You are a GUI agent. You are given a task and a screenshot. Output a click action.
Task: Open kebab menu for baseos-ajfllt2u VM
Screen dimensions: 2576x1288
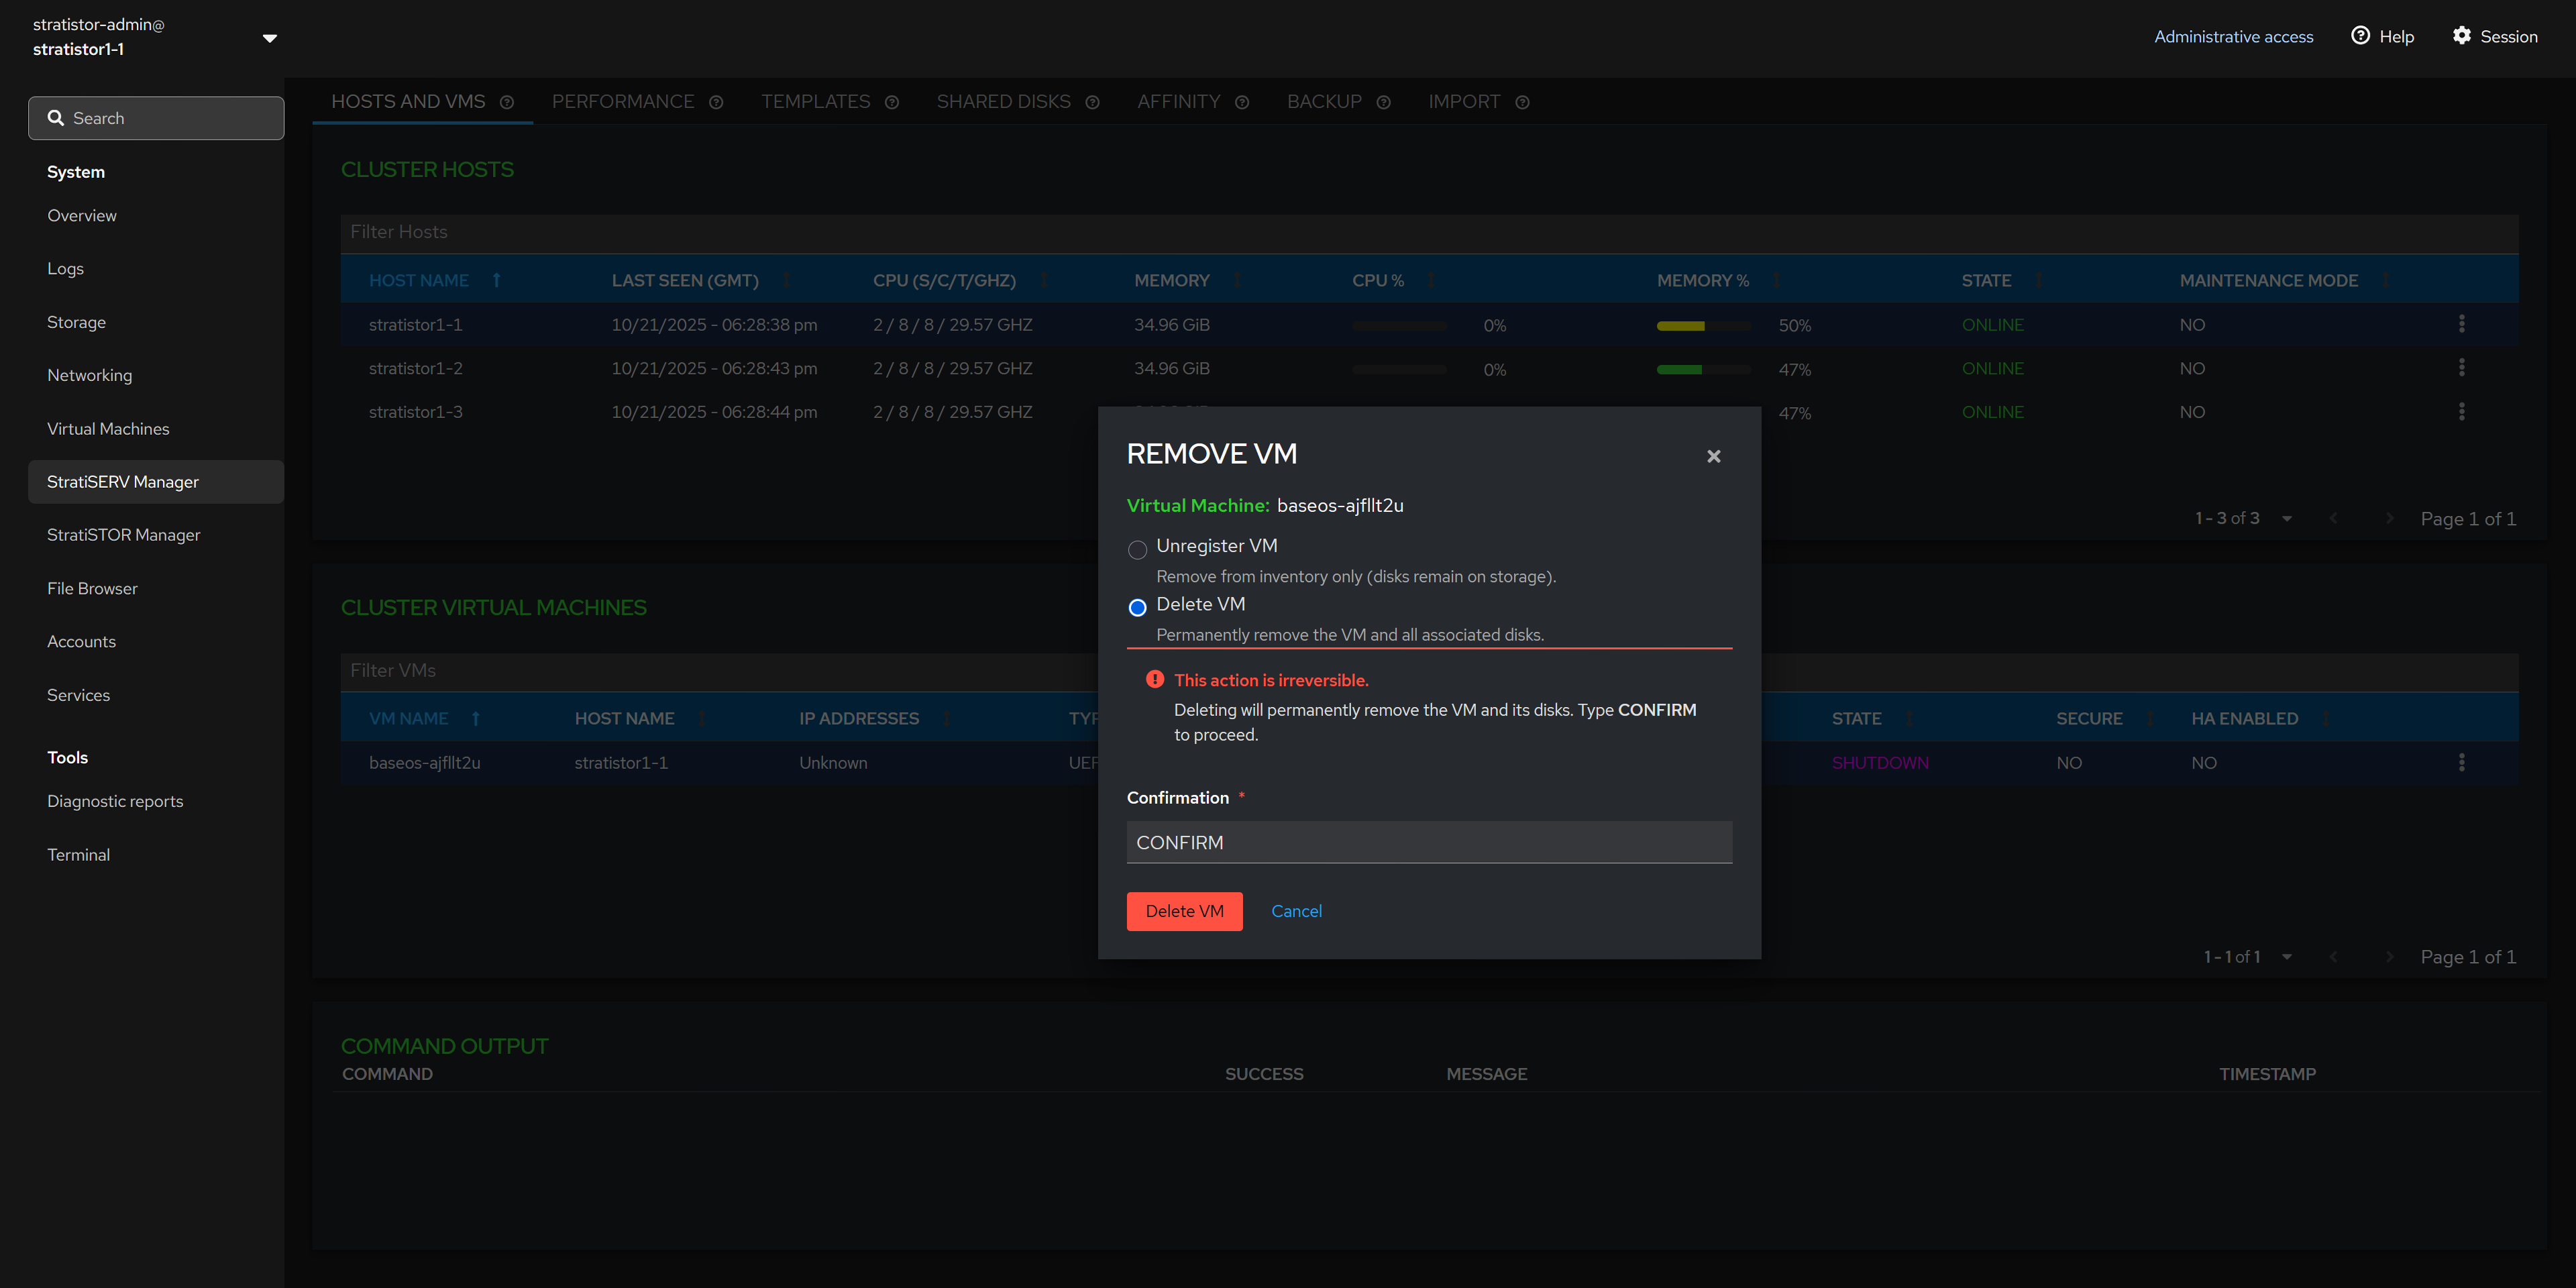click(2461, 762)
